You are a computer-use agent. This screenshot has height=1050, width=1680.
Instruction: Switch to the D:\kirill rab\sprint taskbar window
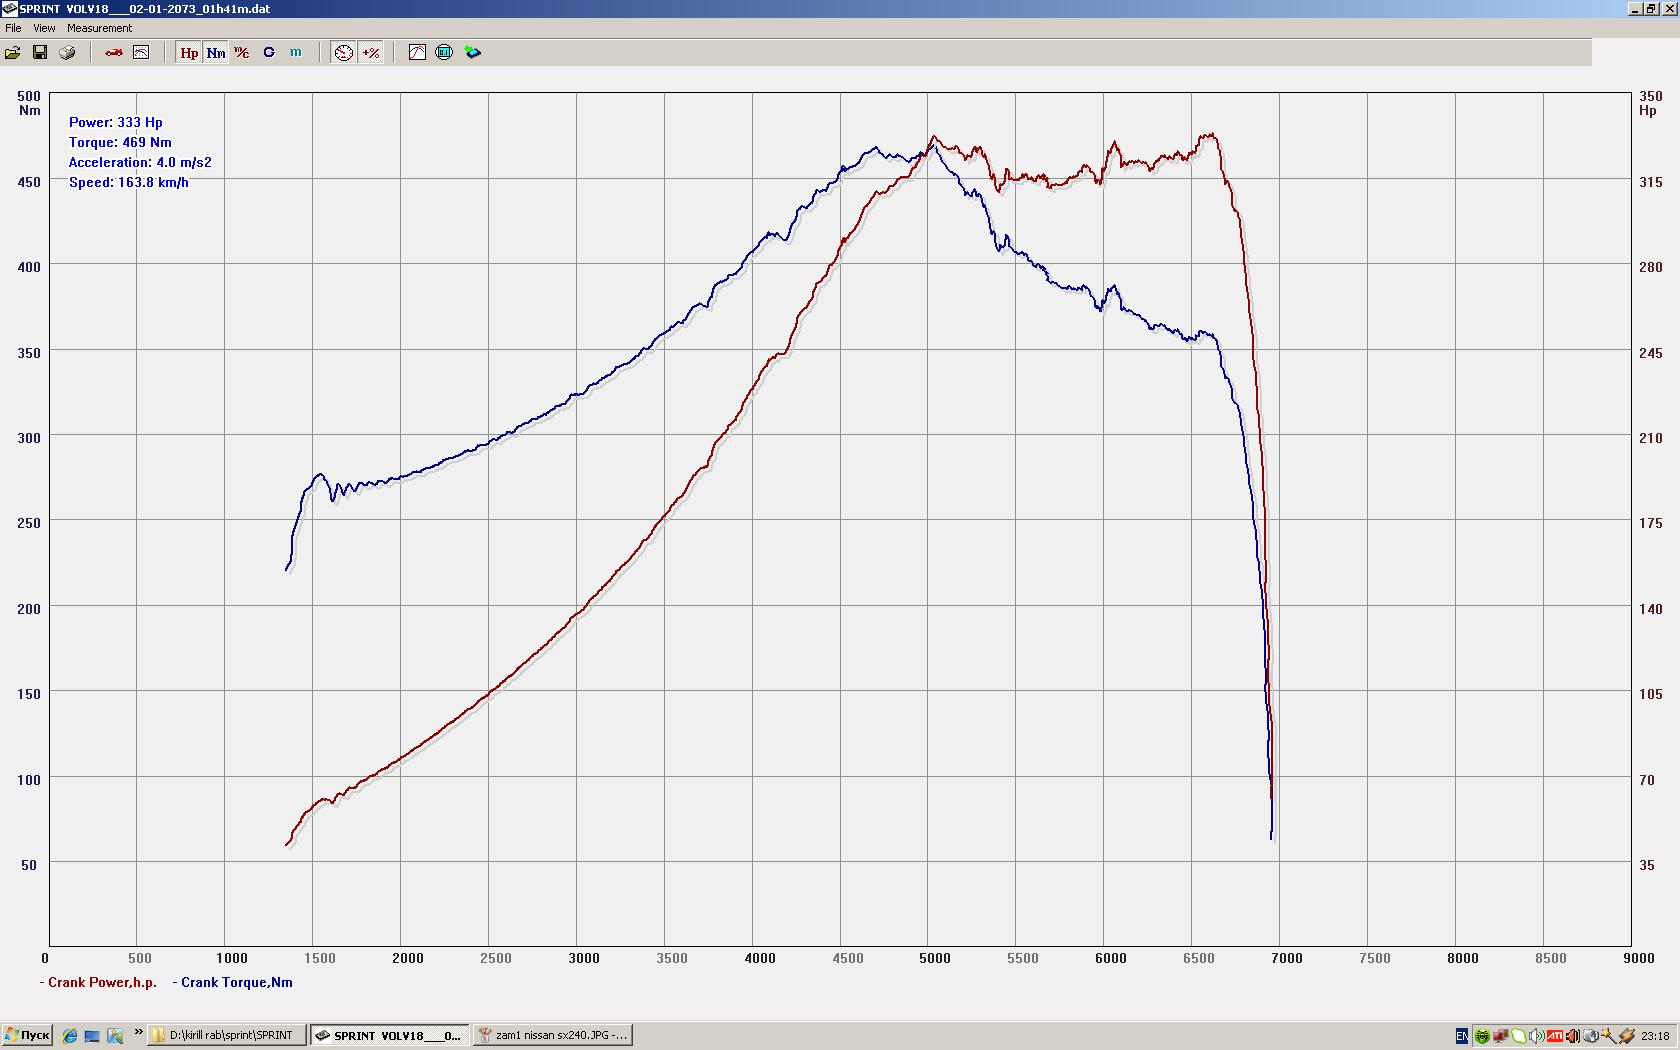(228, 1035)
